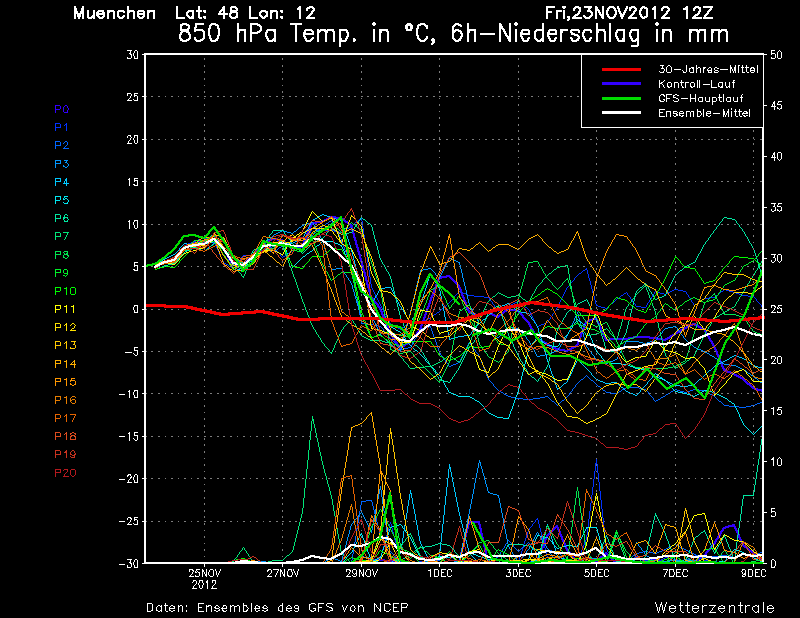Viewport: 800px width, 618px height.
Task: Click the P19 ensemble member label
Action: 65,454
